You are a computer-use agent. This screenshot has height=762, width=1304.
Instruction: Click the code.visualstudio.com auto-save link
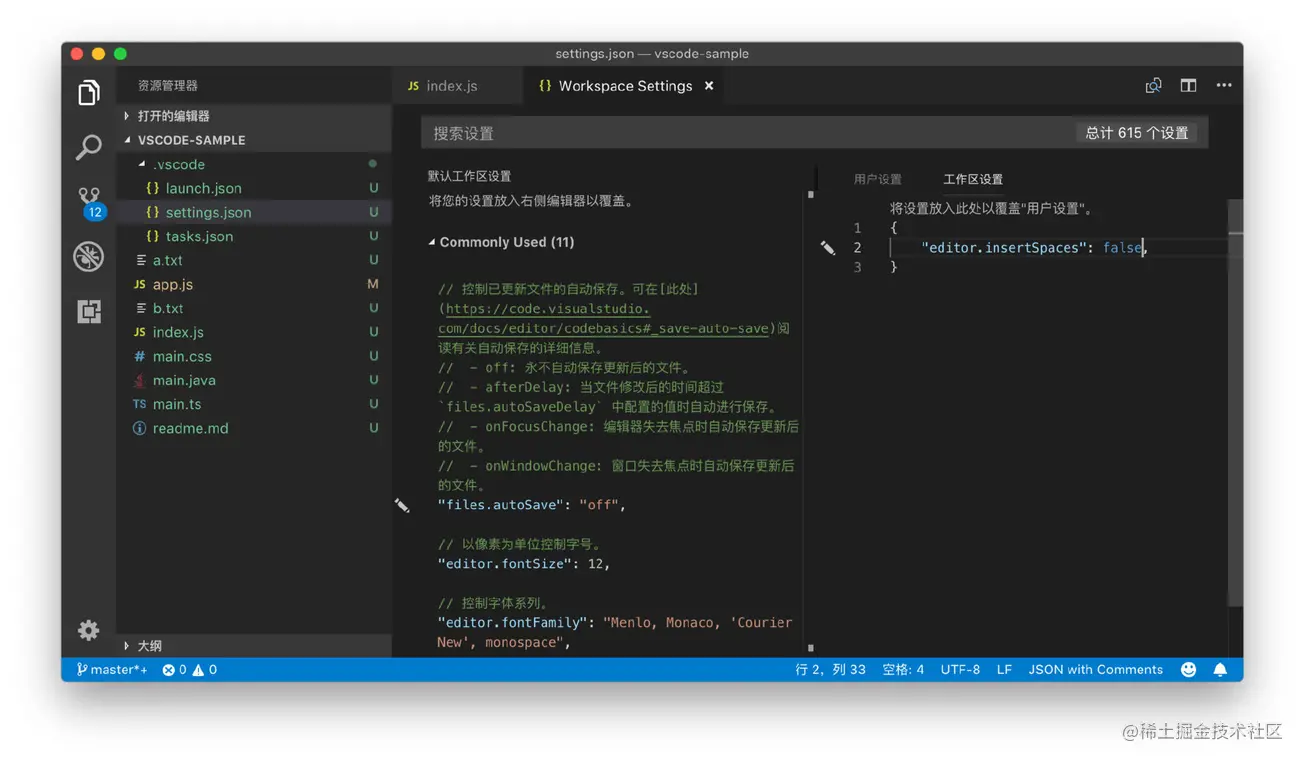tap(548, 309)
